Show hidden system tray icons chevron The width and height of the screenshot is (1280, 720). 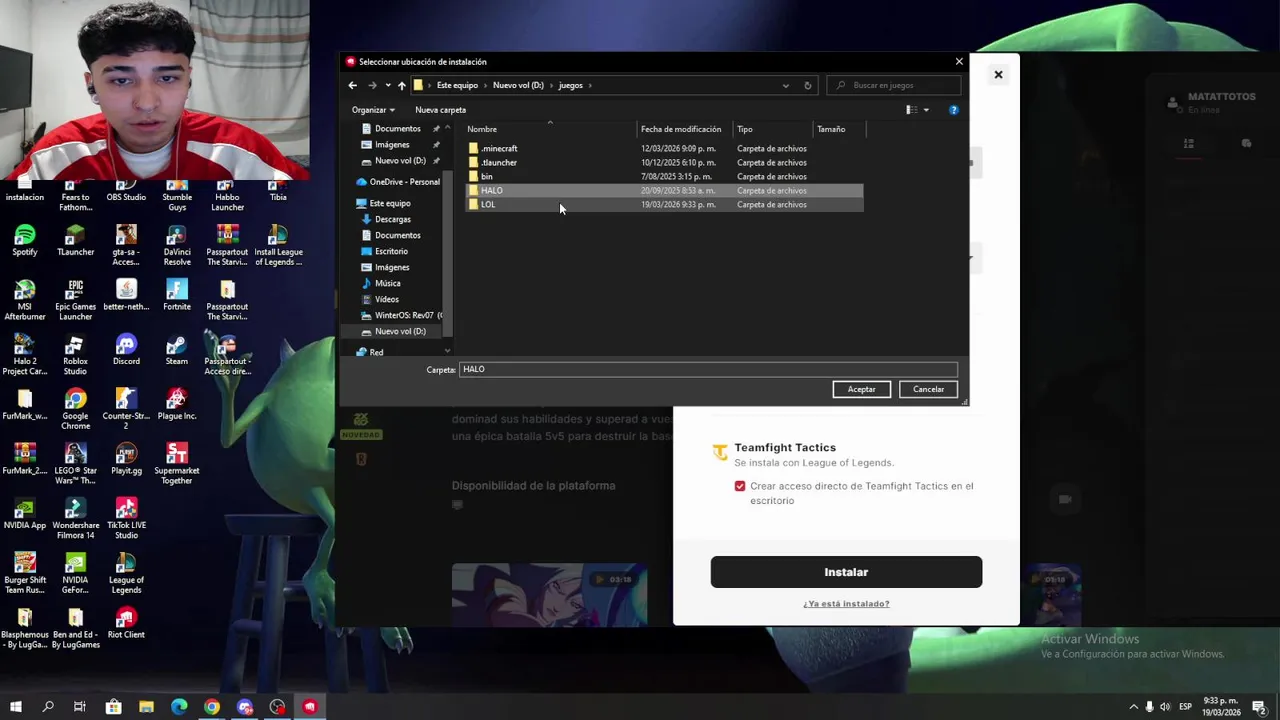(1133, 707)
